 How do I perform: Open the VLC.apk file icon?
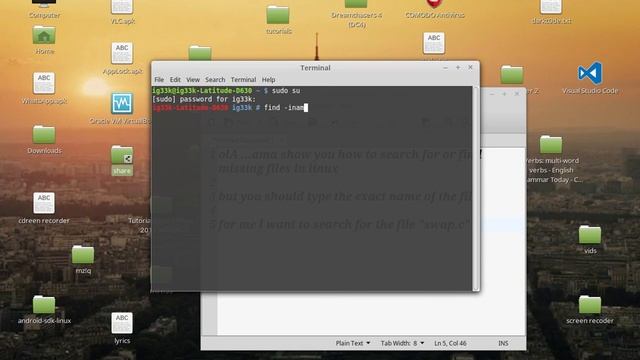coord(122,7)
